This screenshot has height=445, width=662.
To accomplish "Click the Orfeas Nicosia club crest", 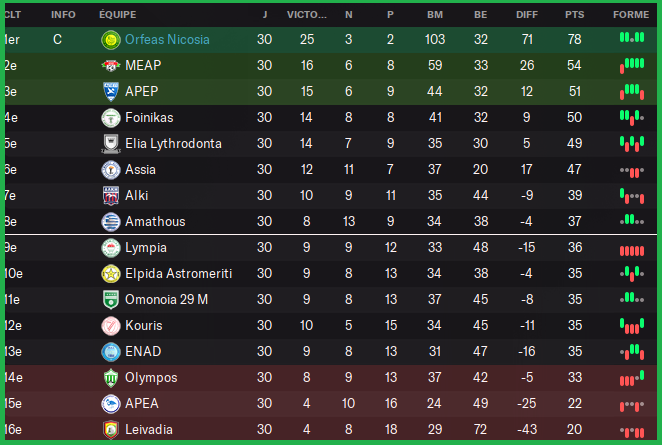I will point(110,39).
